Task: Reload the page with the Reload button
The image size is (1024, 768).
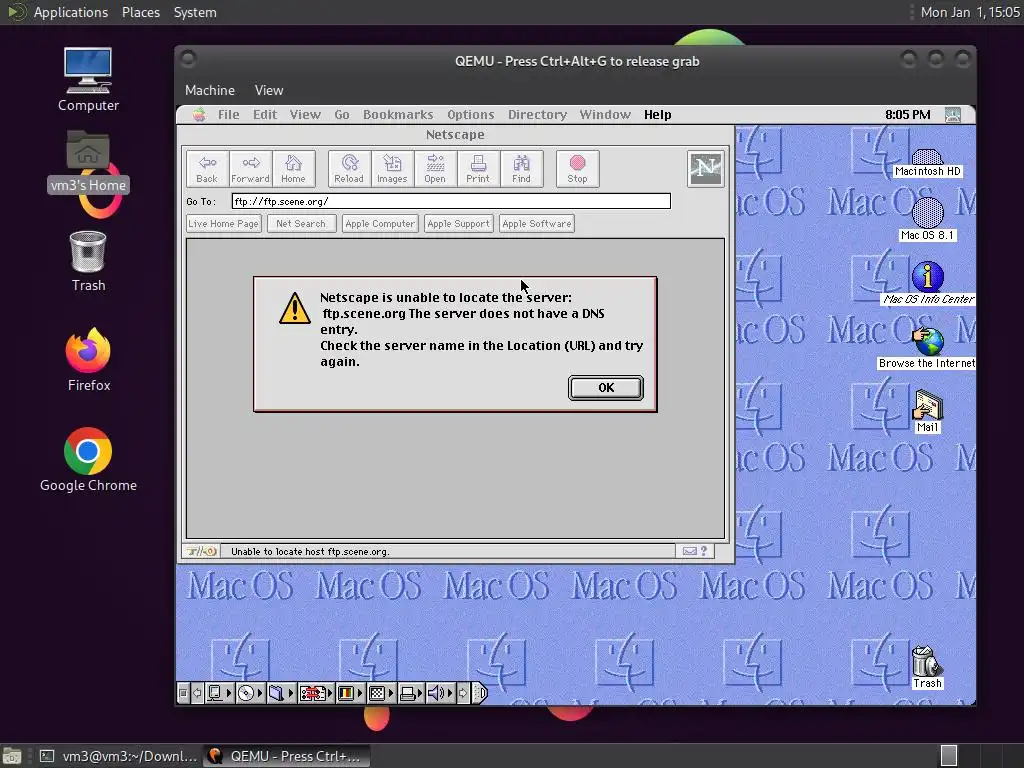Action: [x=349, y=169]
